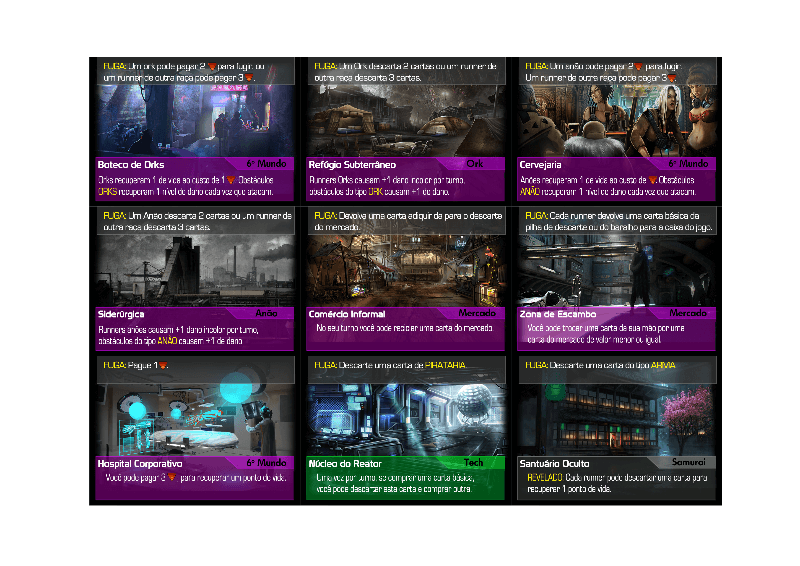Click the Refúgio Subterrâneo card artwork
Image resolution: width=800 pixels, height=566 pixels.
406,121
